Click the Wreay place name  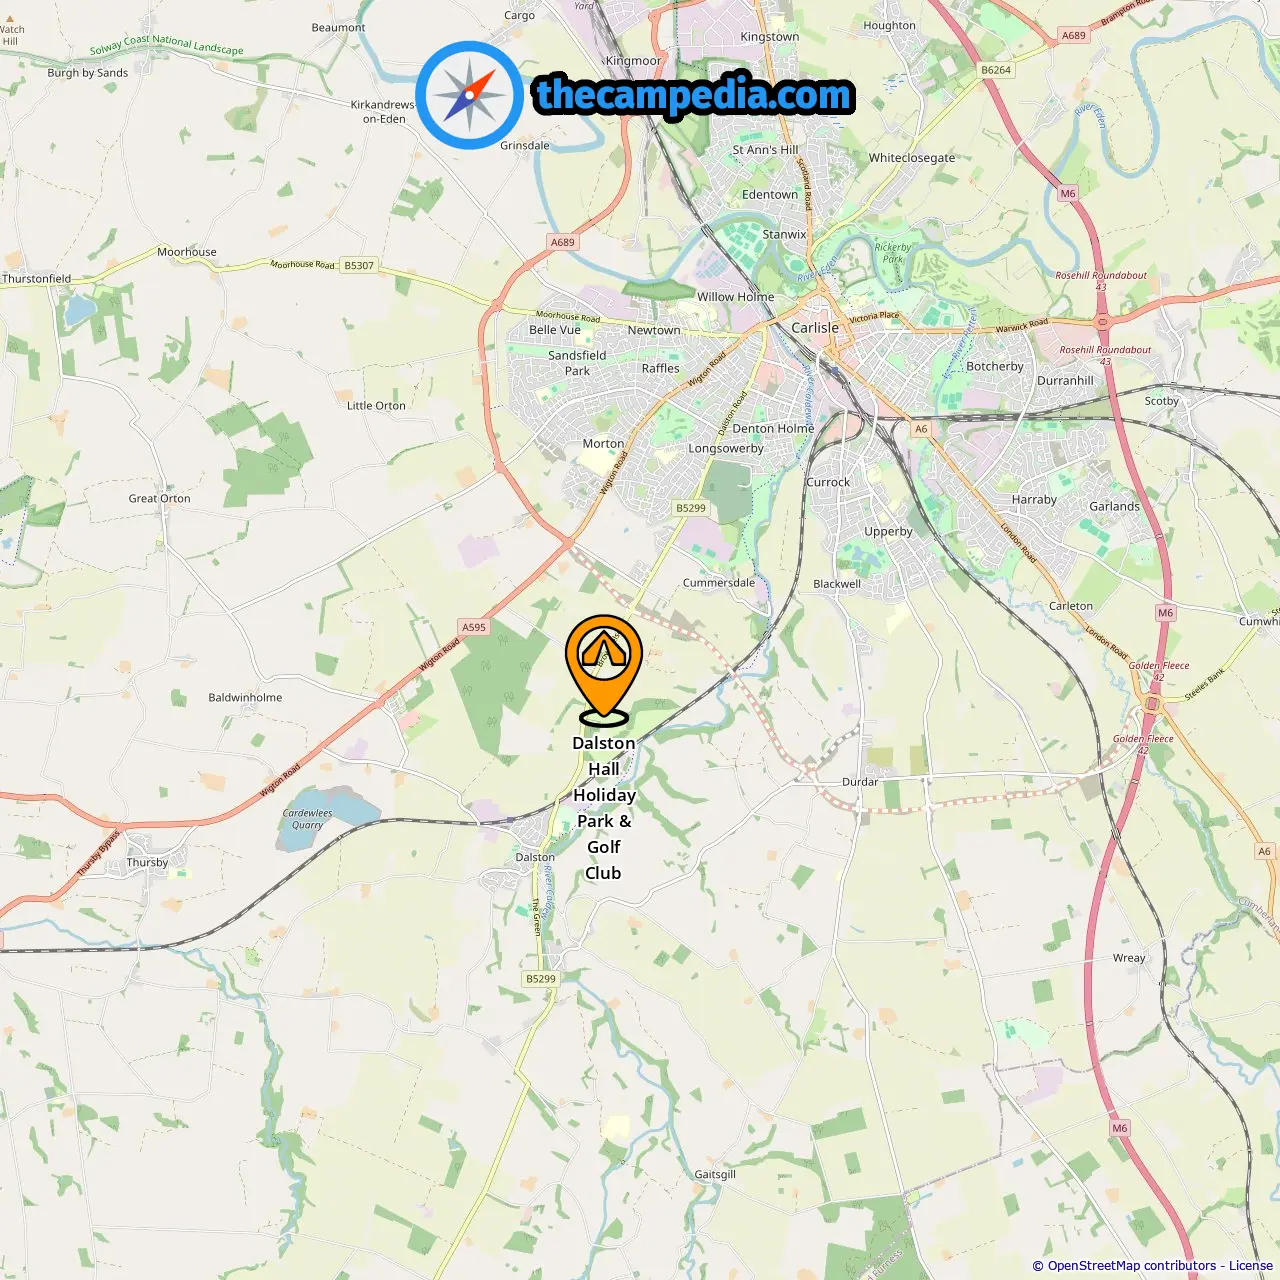click(1129, 958)
